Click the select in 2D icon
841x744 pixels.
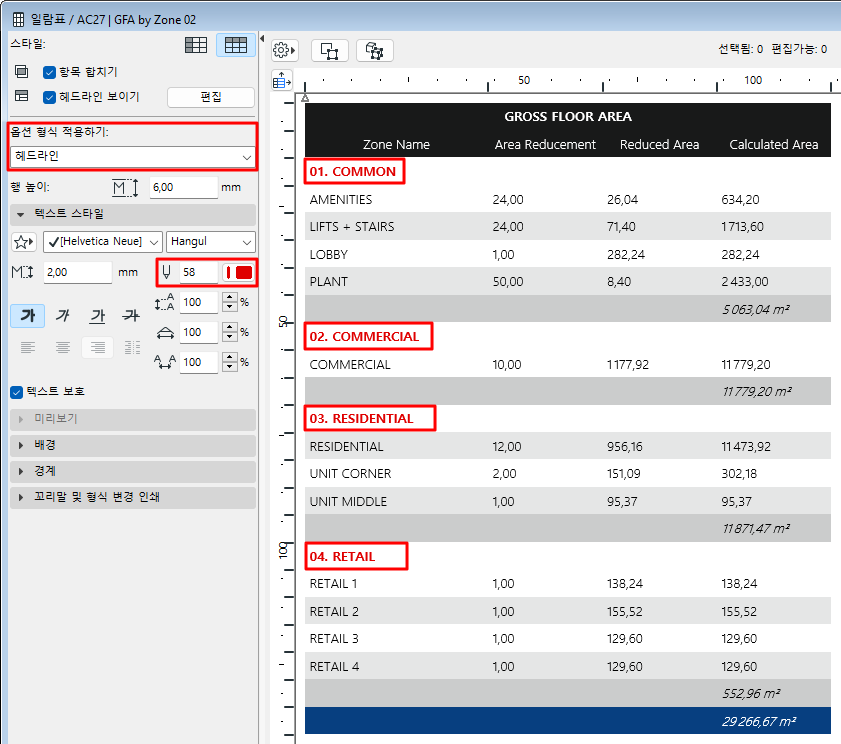coord(329,50)
